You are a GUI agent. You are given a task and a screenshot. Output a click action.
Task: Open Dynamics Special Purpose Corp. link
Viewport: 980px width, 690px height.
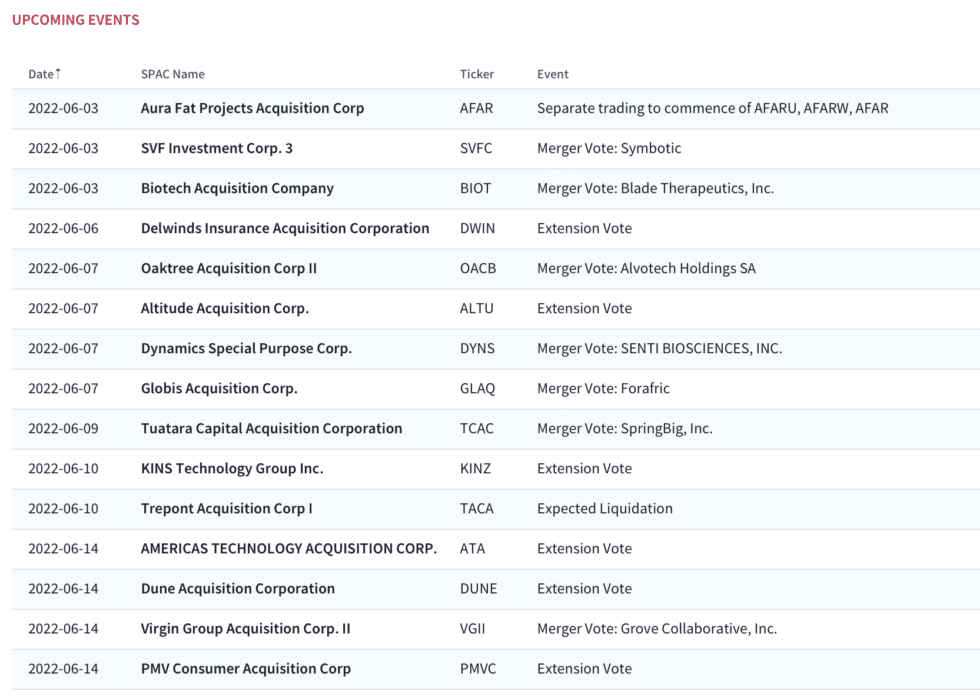click(x=246, y=348)
